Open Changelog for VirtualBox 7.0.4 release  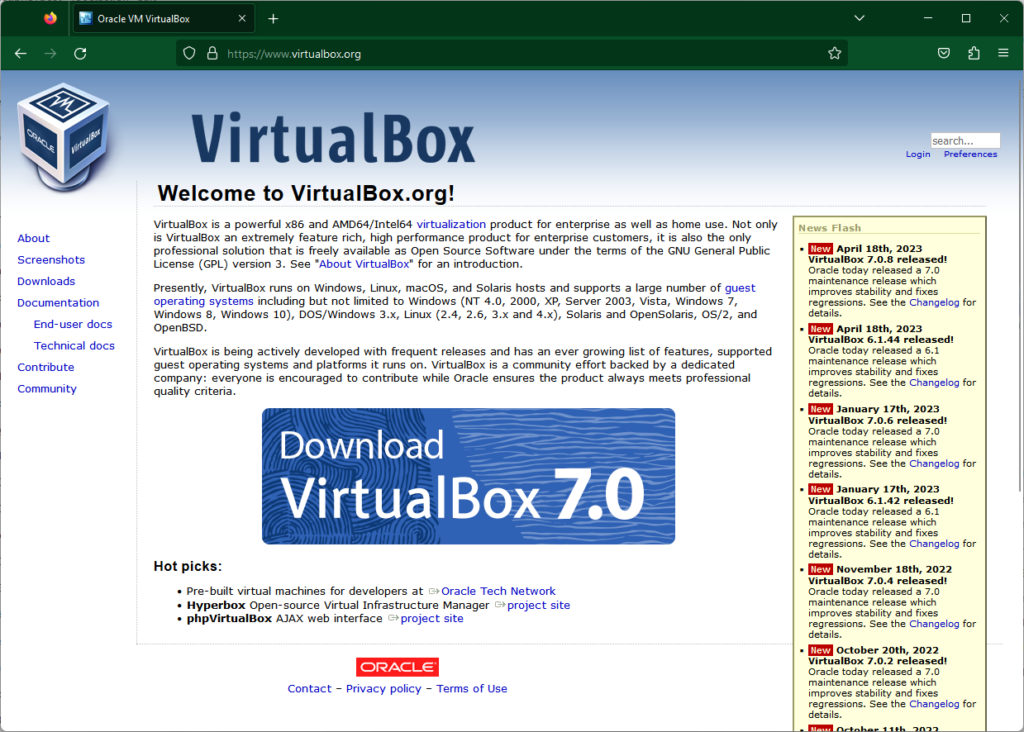934,624
